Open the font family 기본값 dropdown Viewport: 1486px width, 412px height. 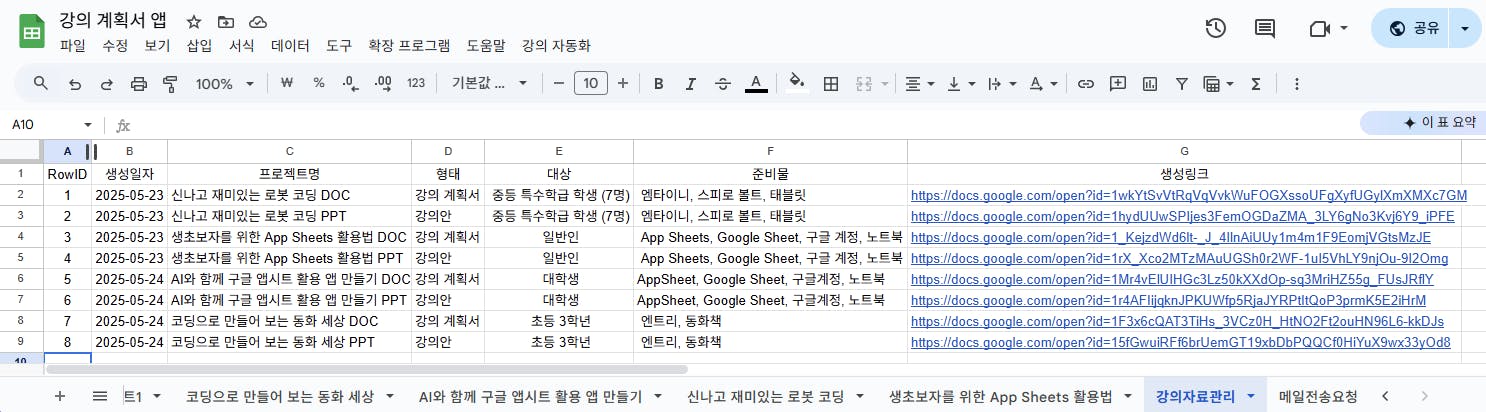point(491,84)
